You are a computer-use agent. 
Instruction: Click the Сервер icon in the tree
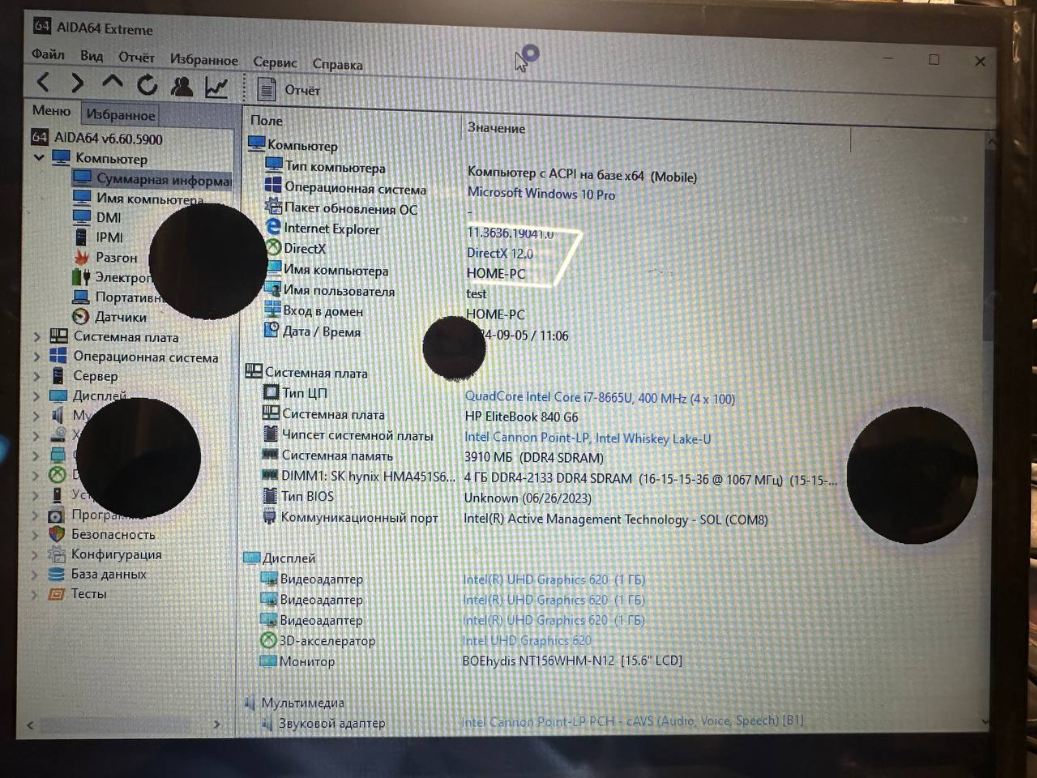(x=58, y=376)
